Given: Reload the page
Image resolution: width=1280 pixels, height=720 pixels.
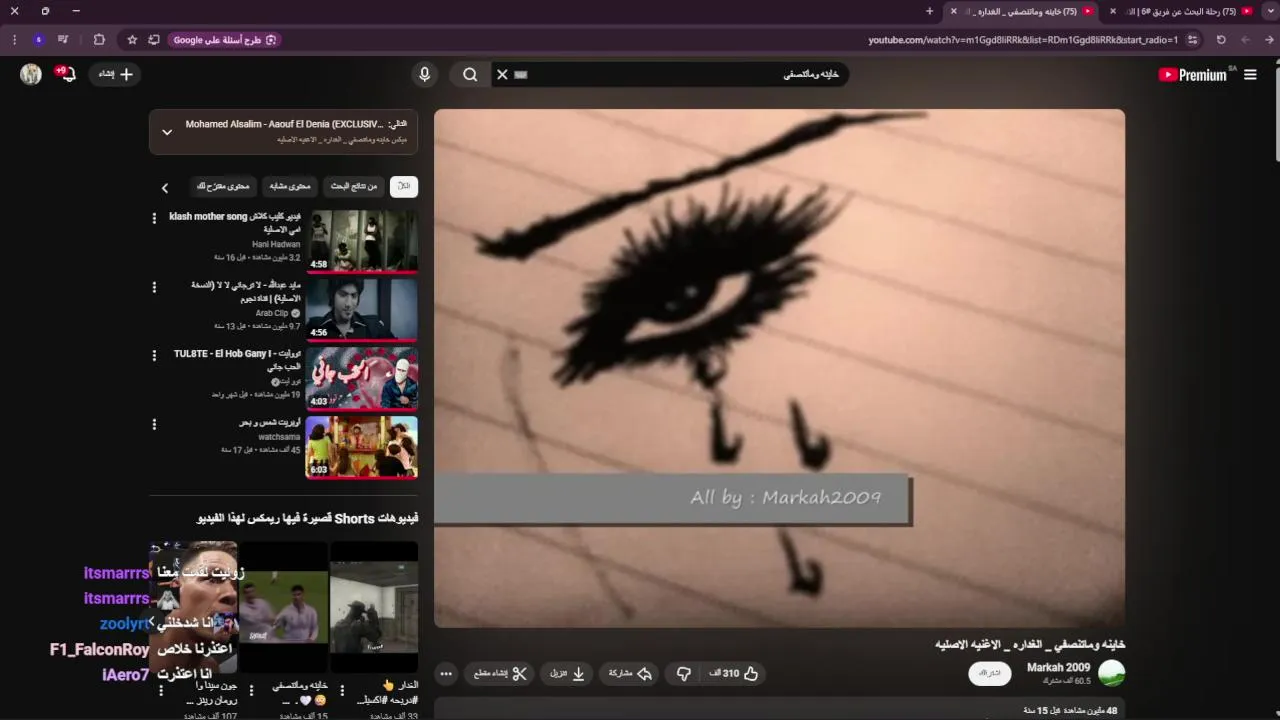Looking at the screenshot, I should tap(1221, 39).
